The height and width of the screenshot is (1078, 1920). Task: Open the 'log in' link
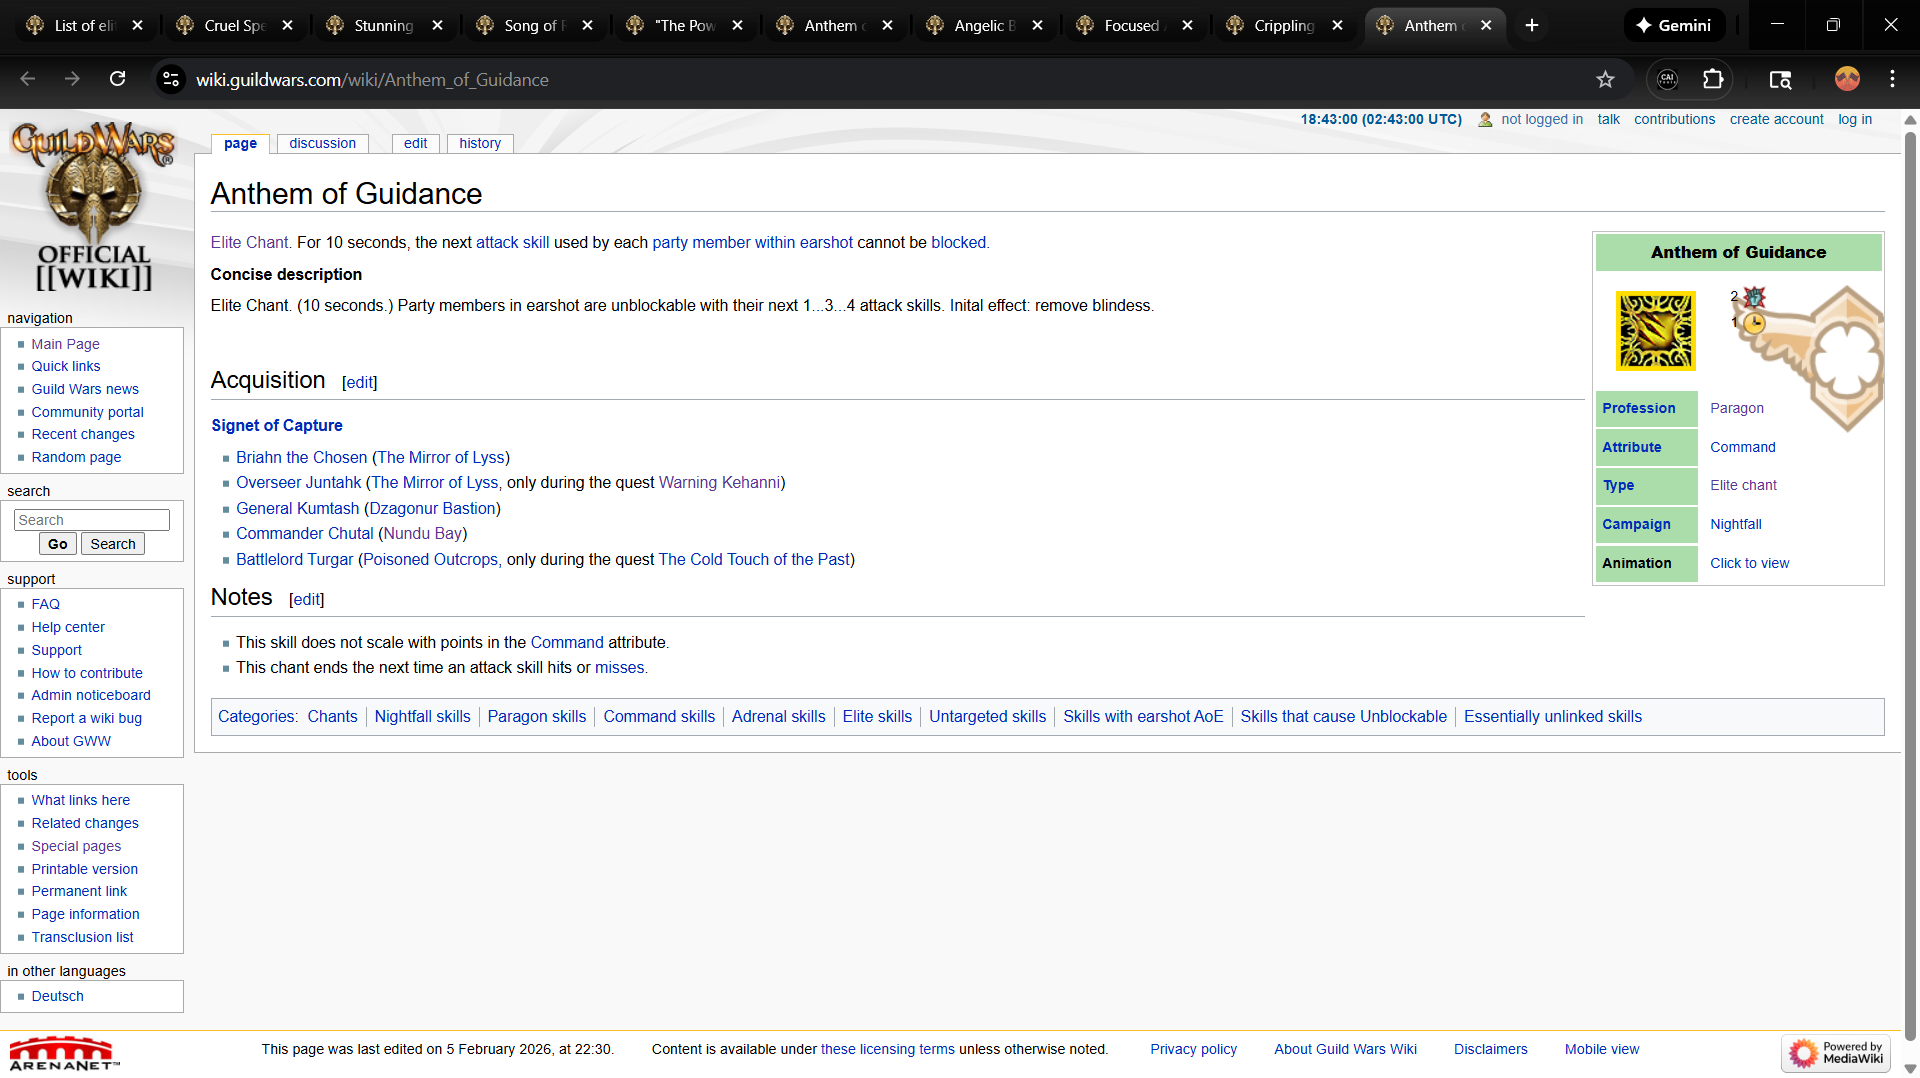coord(1855,119)
